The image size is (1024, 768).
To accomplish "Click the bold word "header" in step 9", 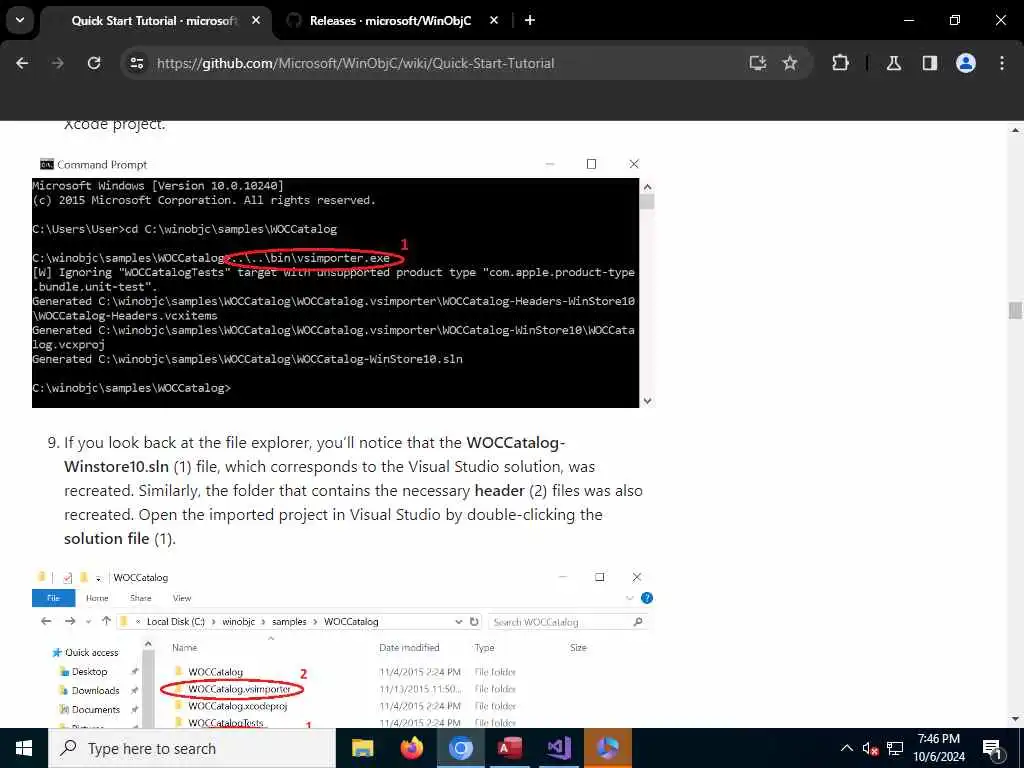I will [x=500, y=490].
